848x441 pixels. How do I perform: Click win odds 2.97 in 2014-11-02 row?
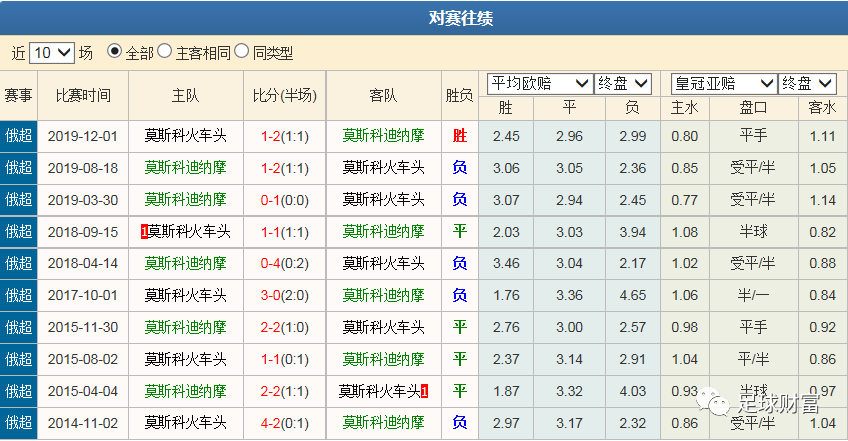tap(506, 424)
